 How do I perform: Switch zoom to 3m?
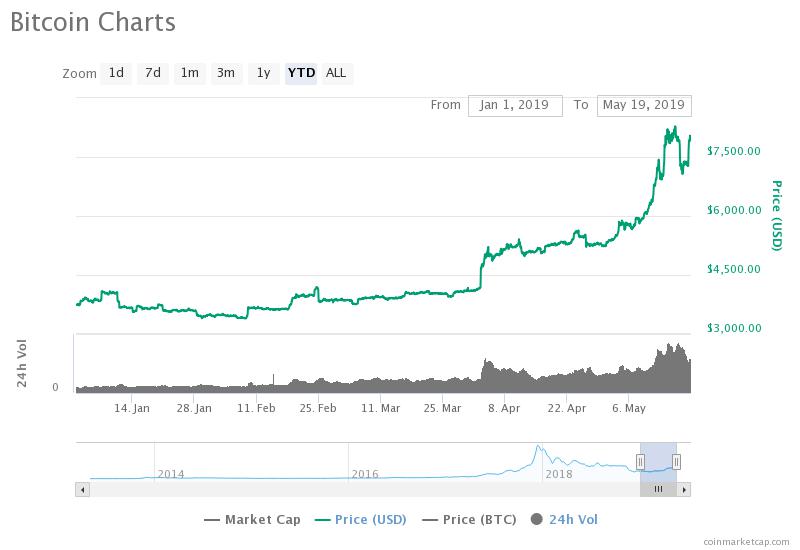[x=226, y=73]
